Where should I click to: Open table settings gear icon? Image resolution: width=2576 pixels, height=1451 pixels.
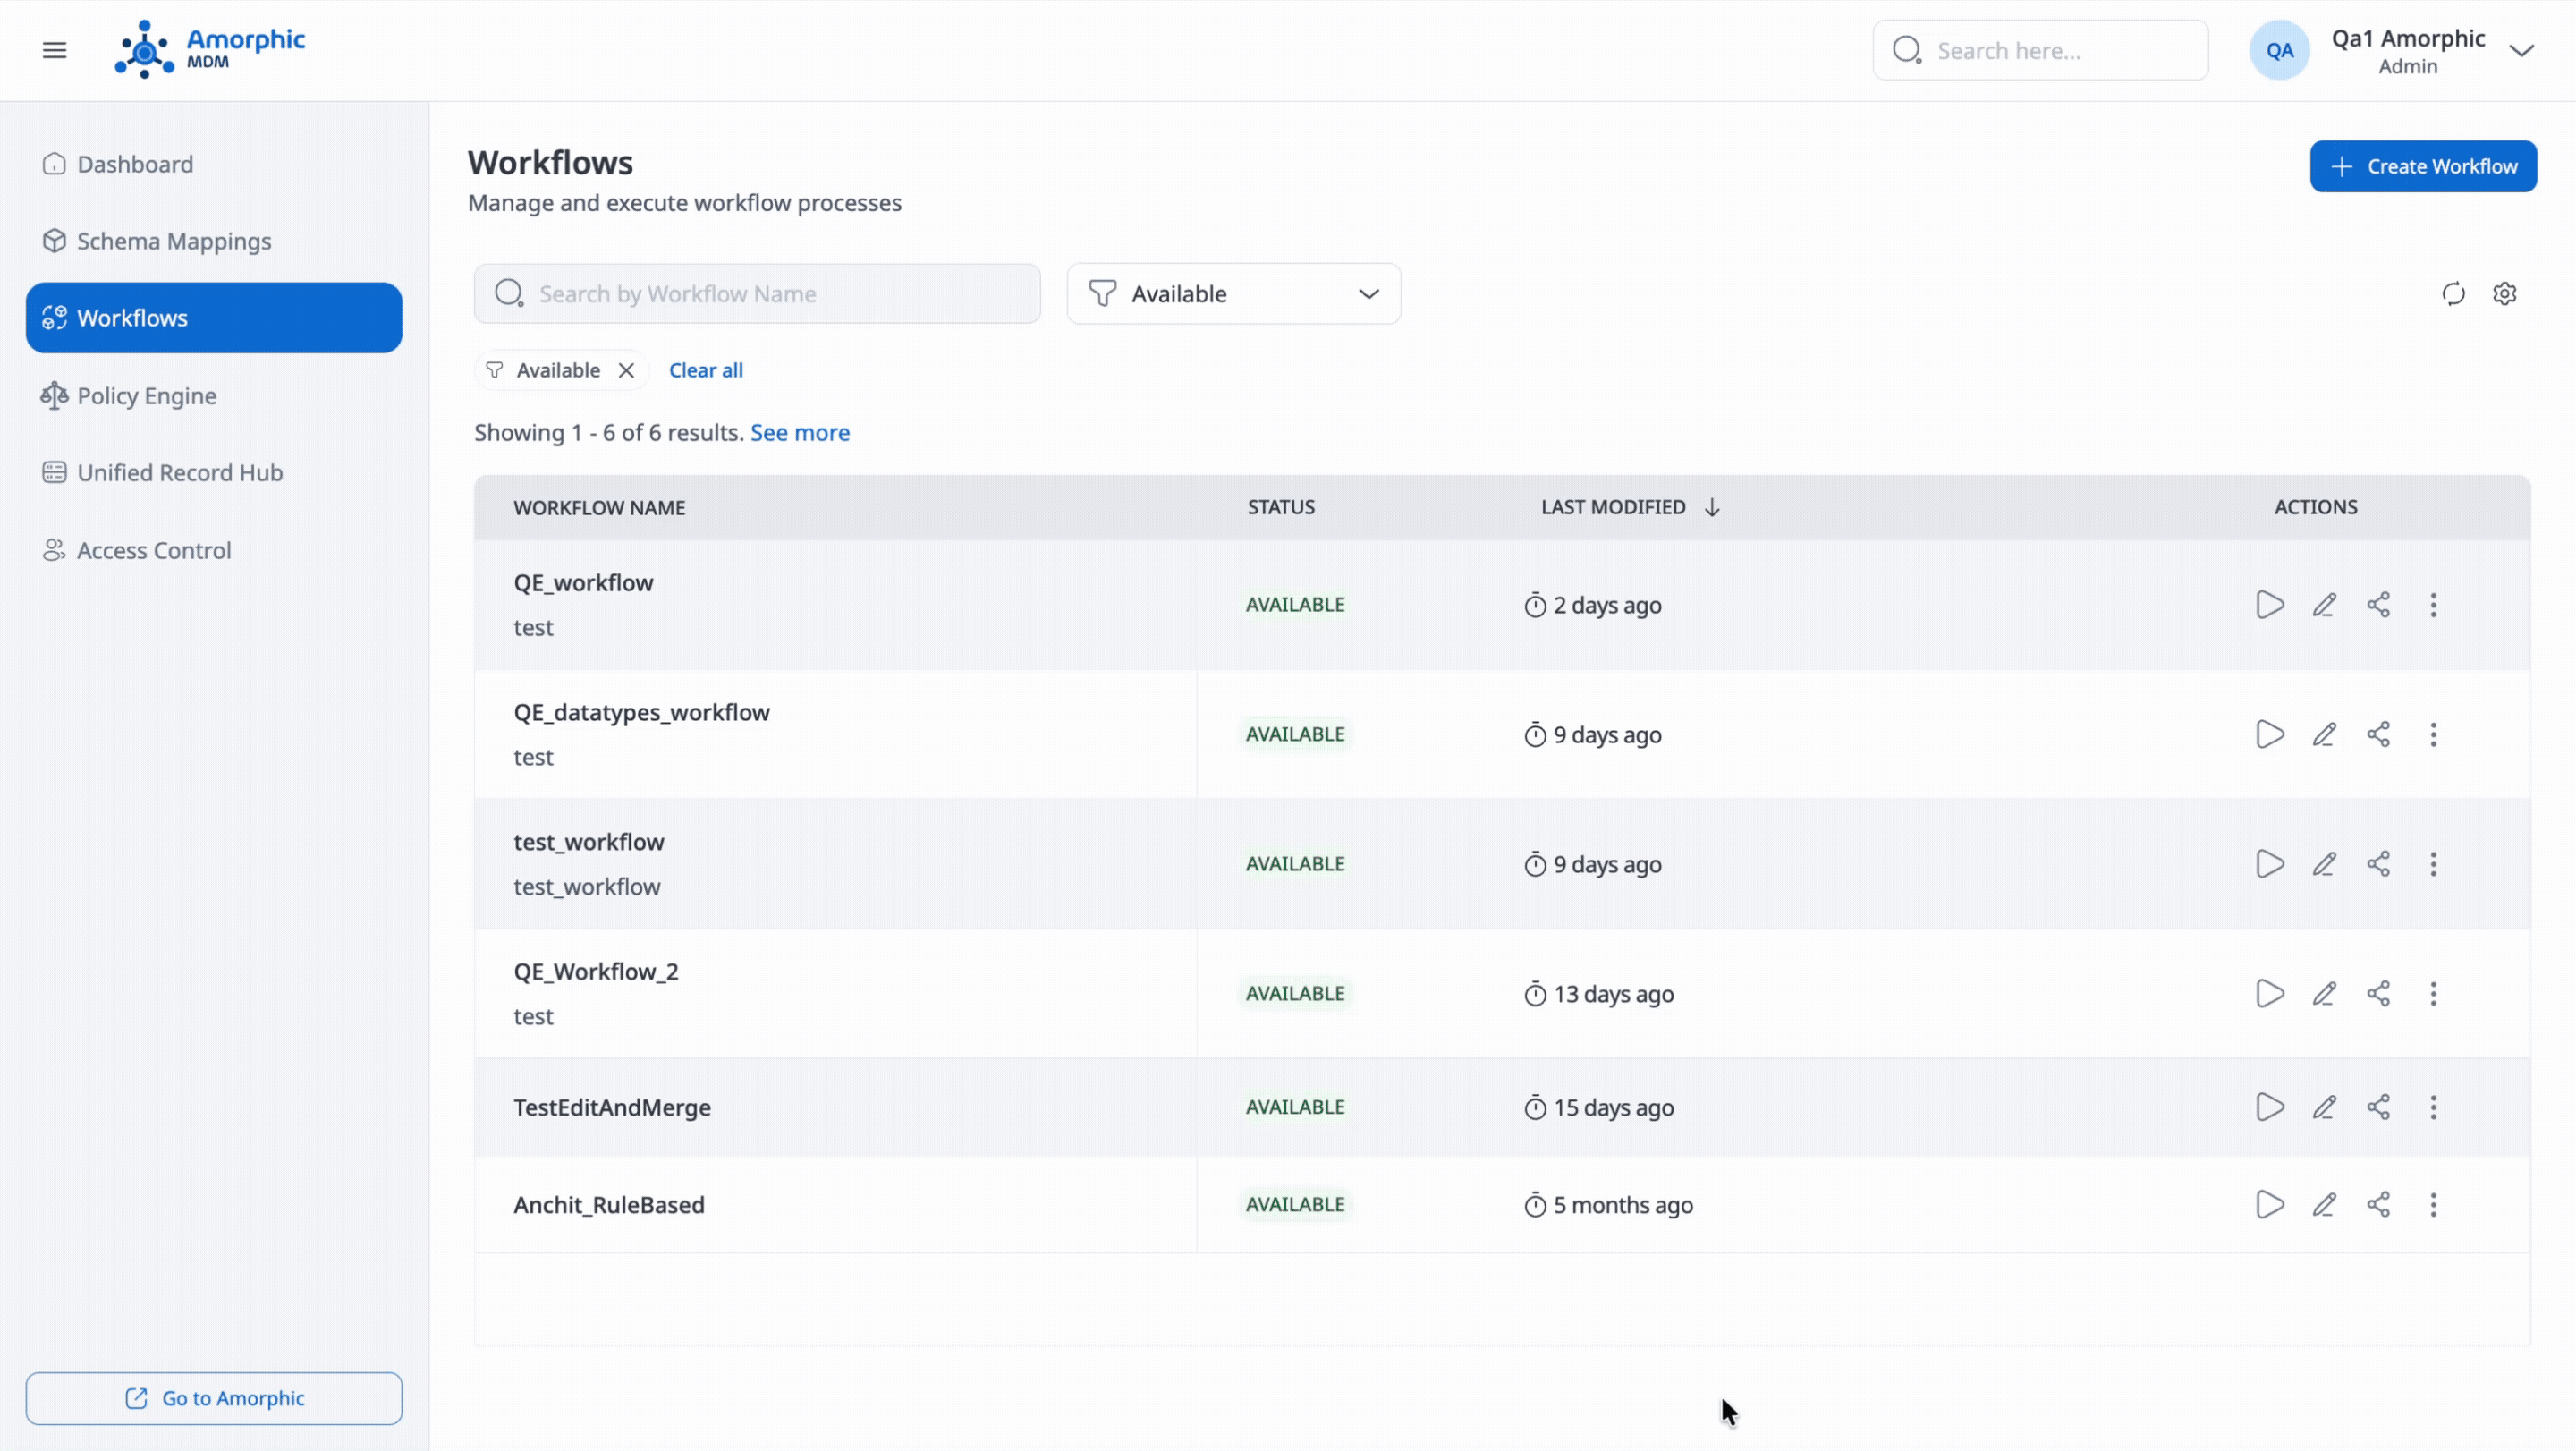(x=2505, y=294)
